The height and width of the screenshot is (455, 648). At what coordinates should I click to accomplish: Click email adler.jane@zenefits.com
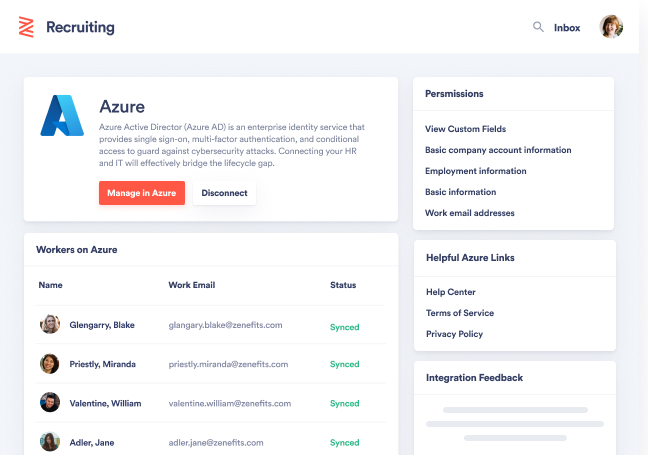click(x=216, y=443)
